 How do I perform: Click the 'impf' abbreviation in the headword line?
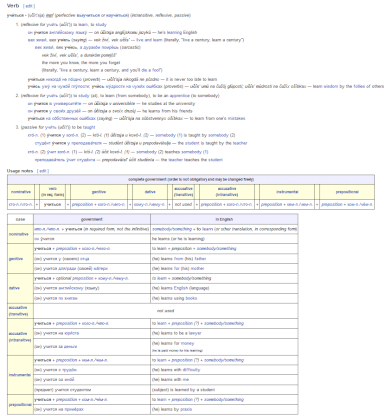pyautogui.click(x=50, y=15)
